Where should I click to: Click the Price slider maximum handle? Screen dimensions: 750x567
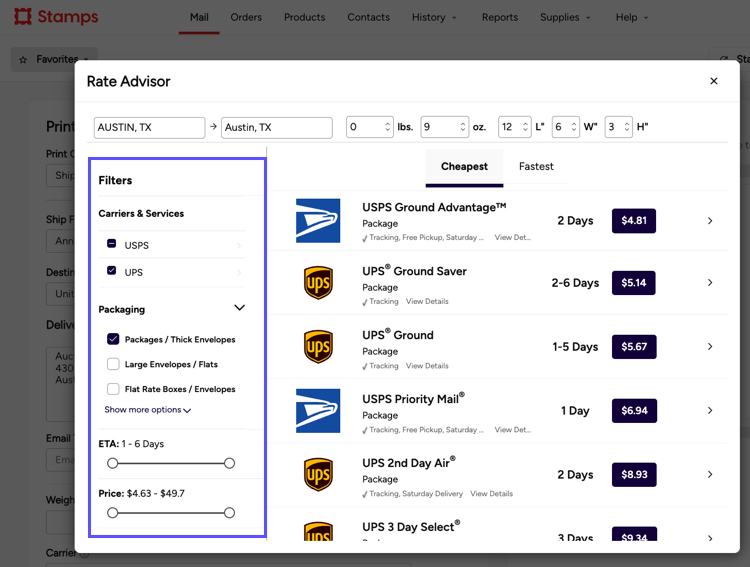click(230, 513)
